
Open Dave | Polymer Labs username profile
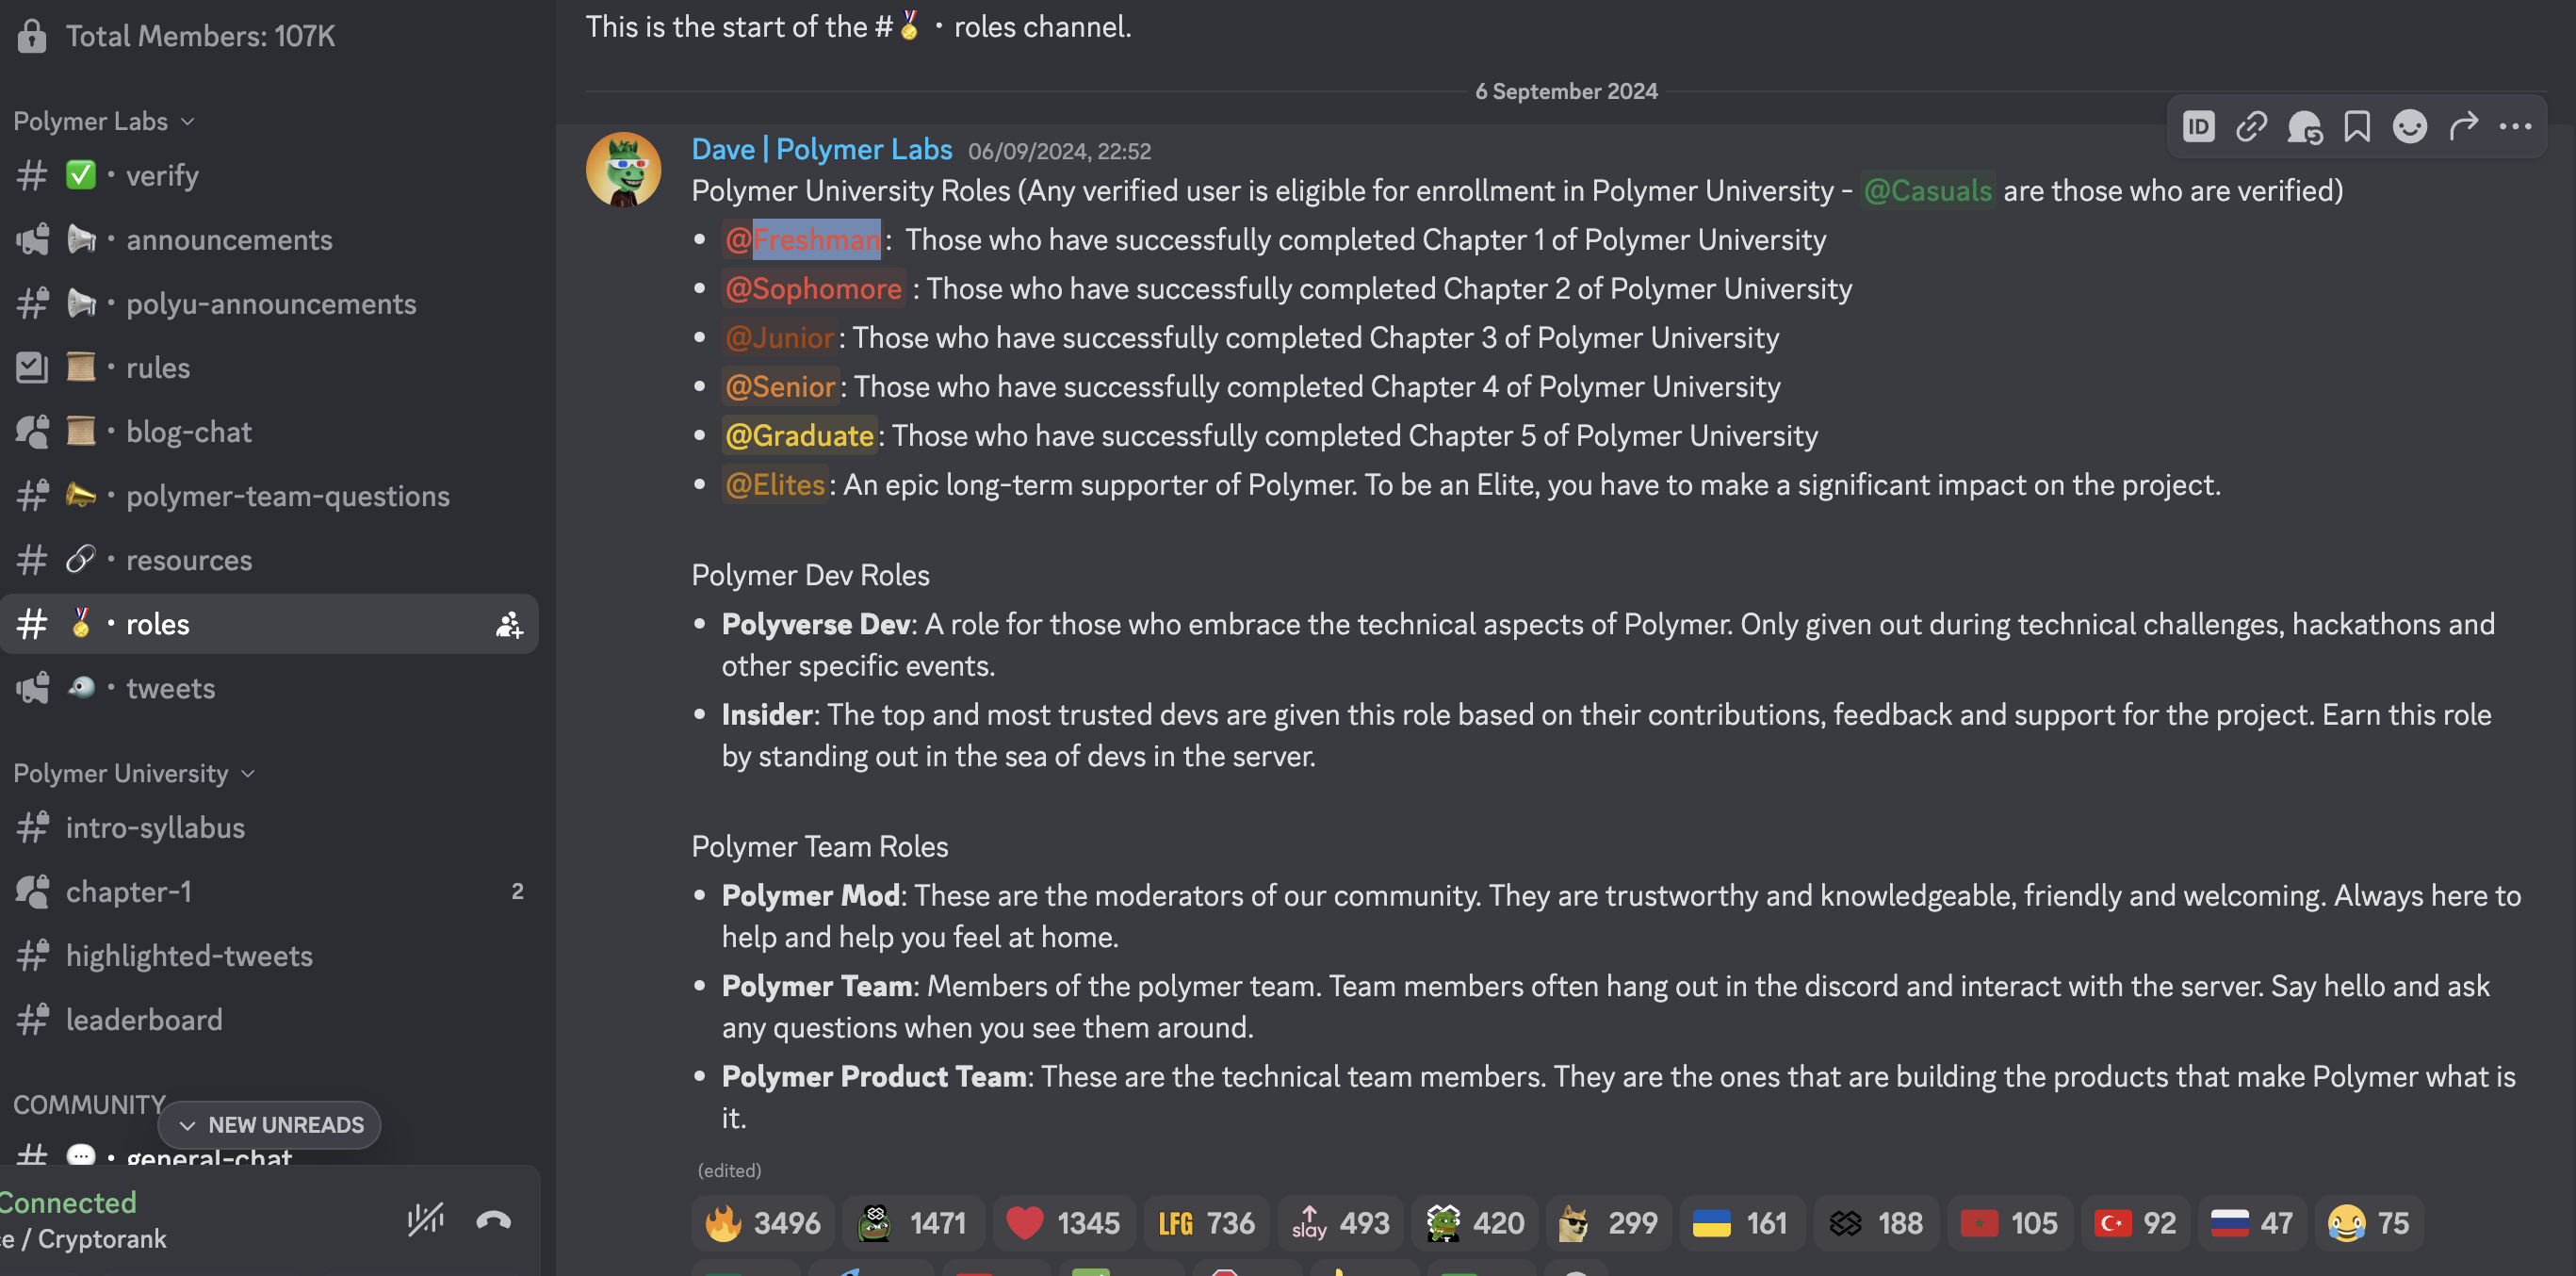[822, 150]
